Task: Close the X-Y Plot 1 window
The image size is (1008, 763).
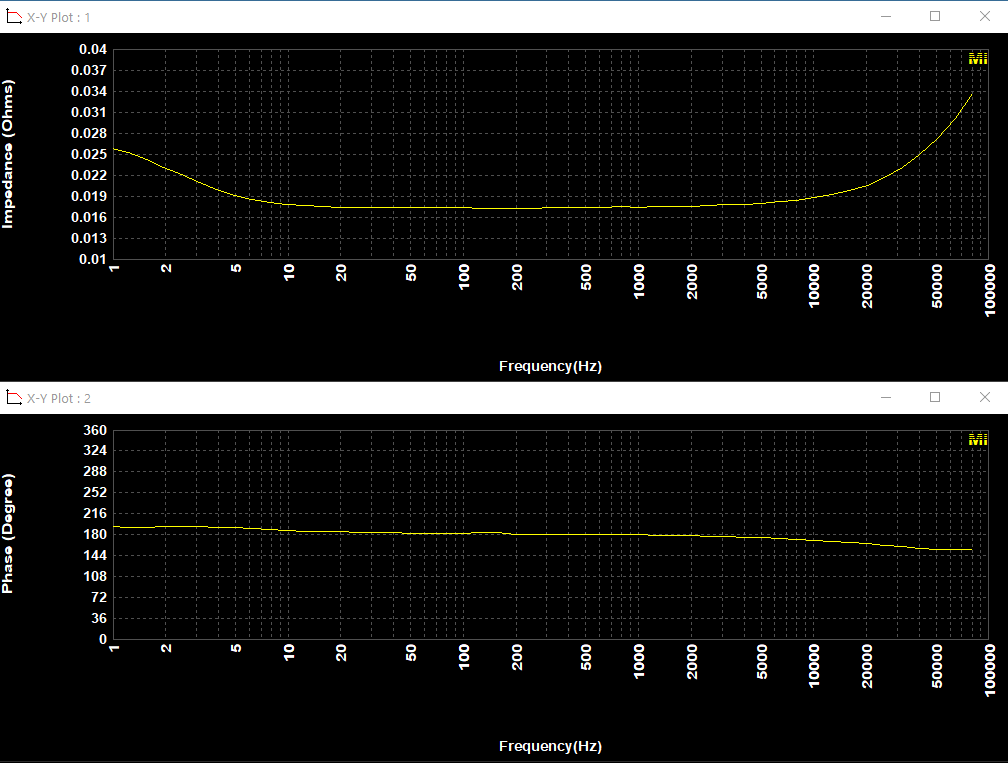Action: pos(983,16)
